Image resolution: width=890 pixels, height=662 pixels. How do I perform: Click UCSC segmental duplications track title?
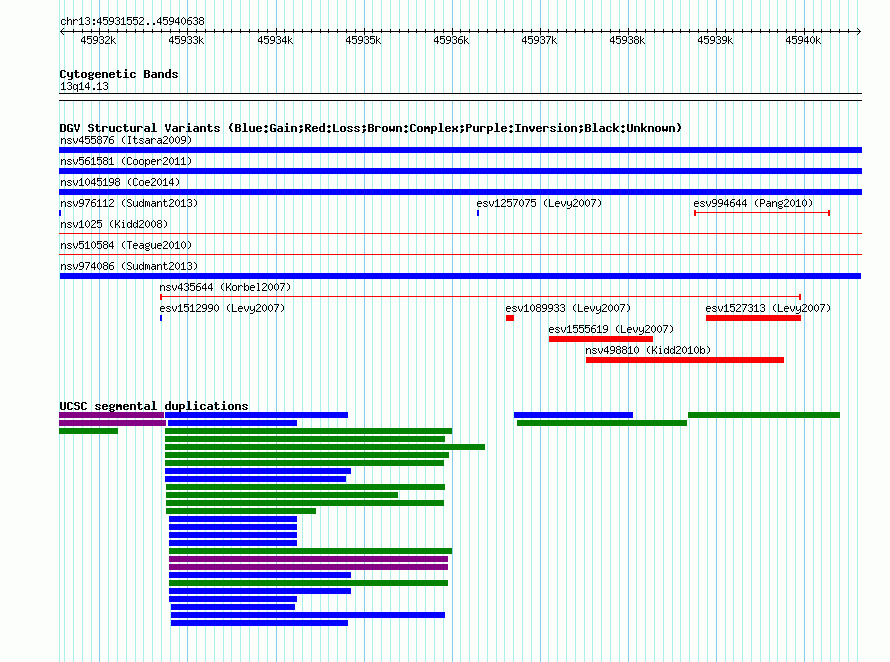(154, 406)
